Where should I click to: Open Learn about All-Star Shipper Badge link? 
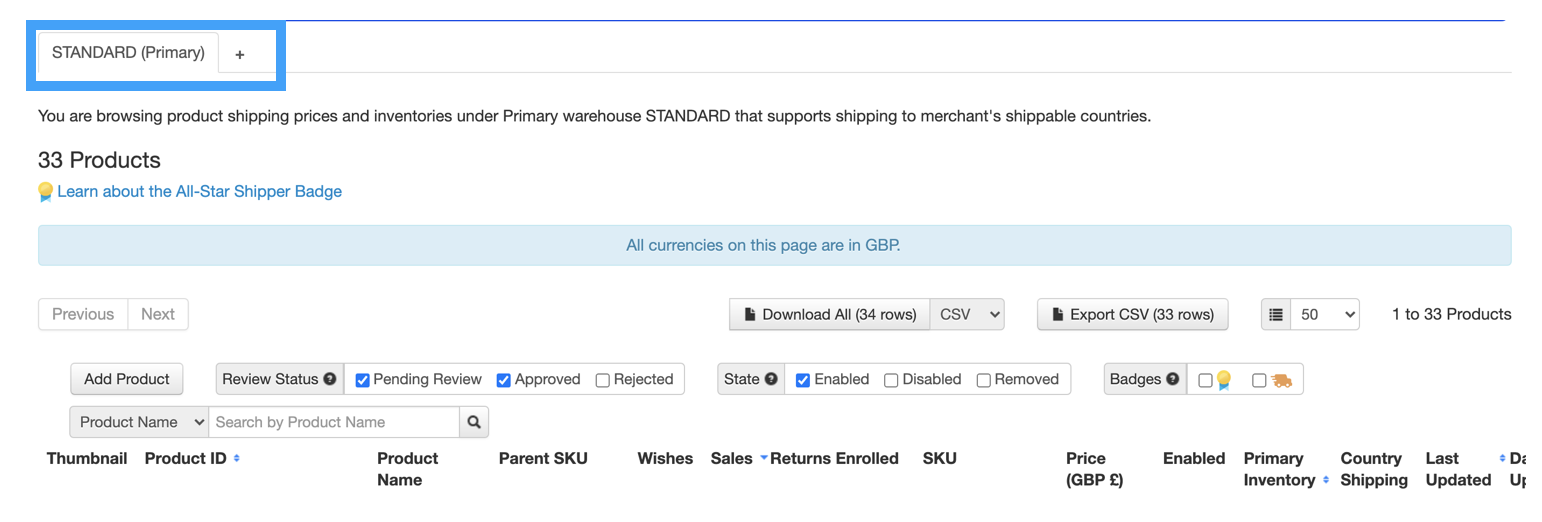pos(199,191)
